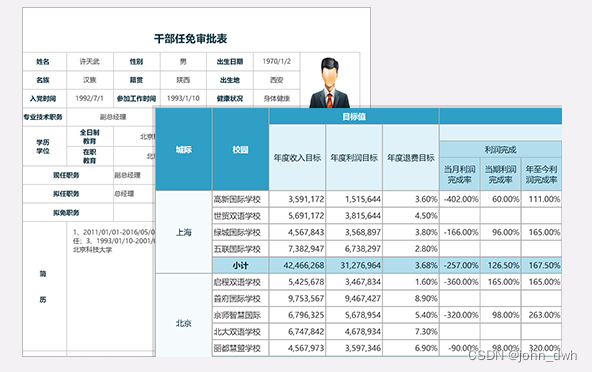Screen dimensions: 592x372
Task: Select the profit target cell 3,815,644
Action: click(x=354, y=216)
